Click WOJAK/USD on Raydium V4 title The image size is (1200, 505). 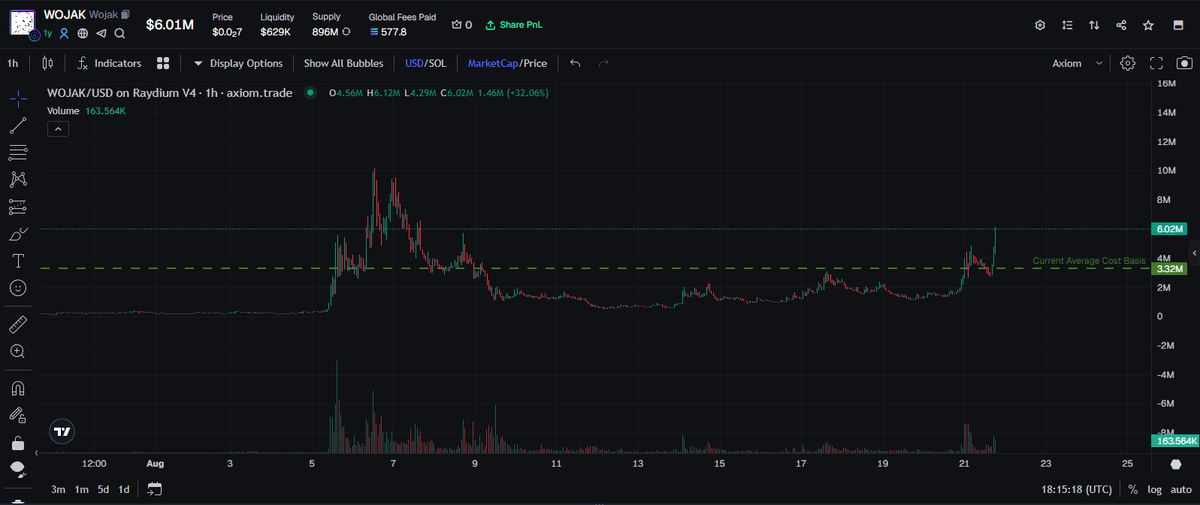tap(172, 93)
